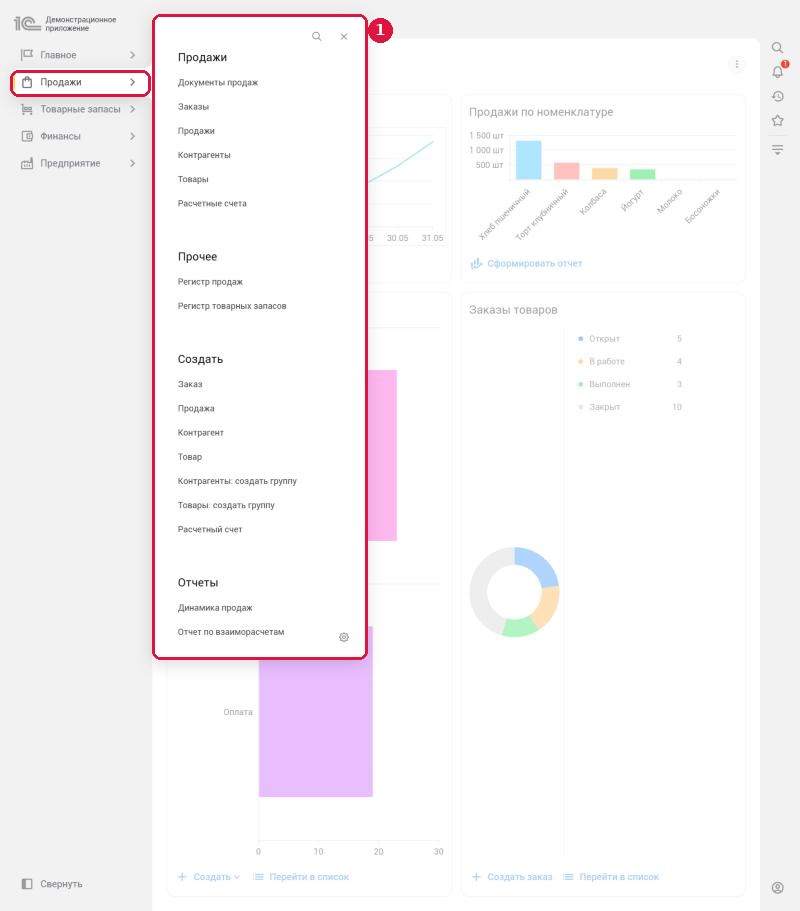Viewport: 800px width, 911px height.
Task: Click the factory icon for Предприятие
Action: 27,163
